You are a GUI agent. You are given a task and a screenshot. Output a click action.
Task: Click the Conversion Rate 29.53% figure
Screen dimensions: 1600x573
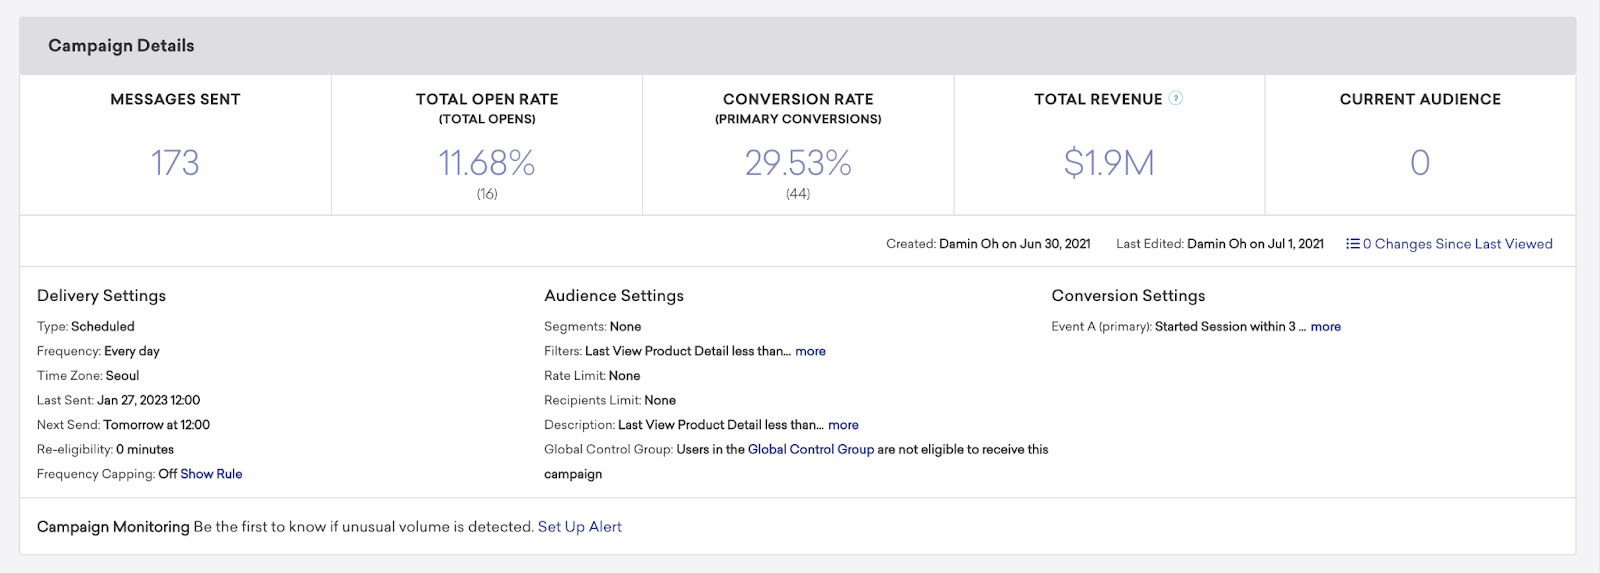point(798,163)
